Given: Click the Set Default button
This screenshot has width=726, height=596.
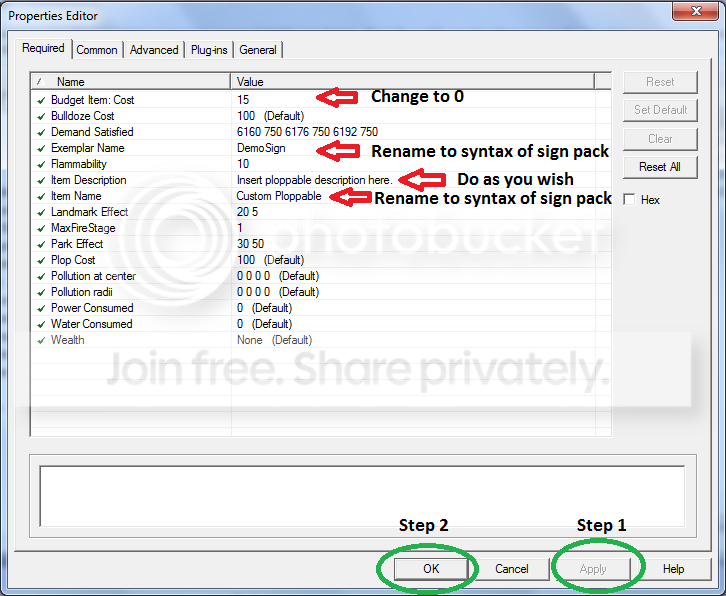Looking at the screenshot, I should point(660,110).
